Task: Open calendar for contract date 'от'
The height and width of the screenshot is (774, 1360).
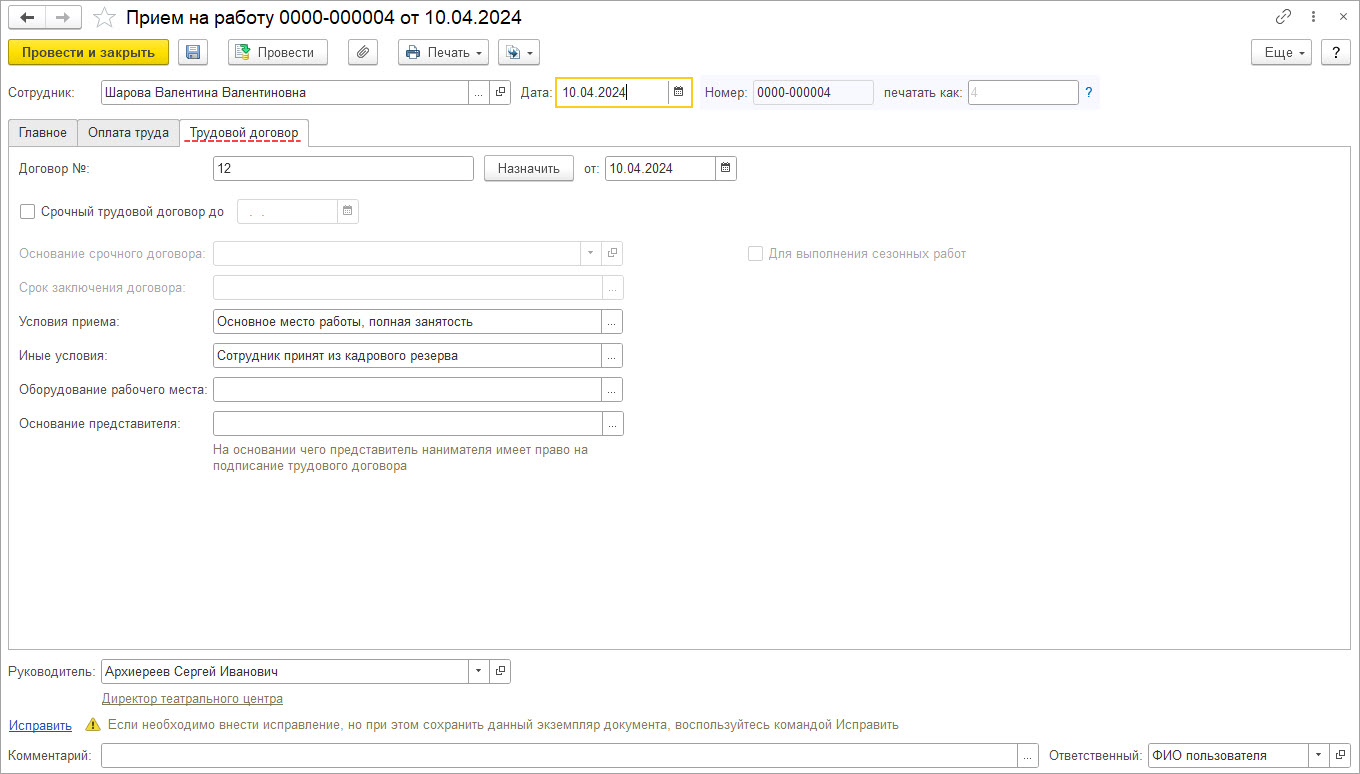Action: [x=726, y=168]
